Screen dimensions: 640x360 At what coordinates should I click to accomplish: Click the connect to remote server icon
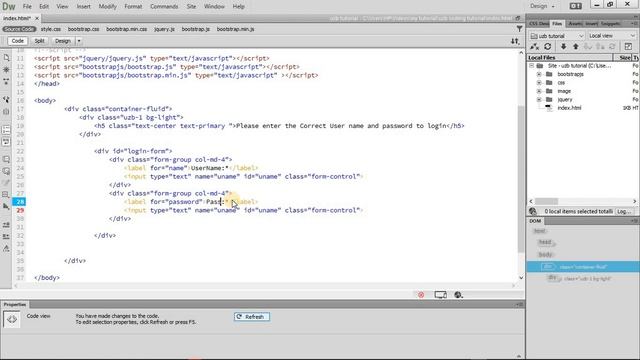point(535,47)
